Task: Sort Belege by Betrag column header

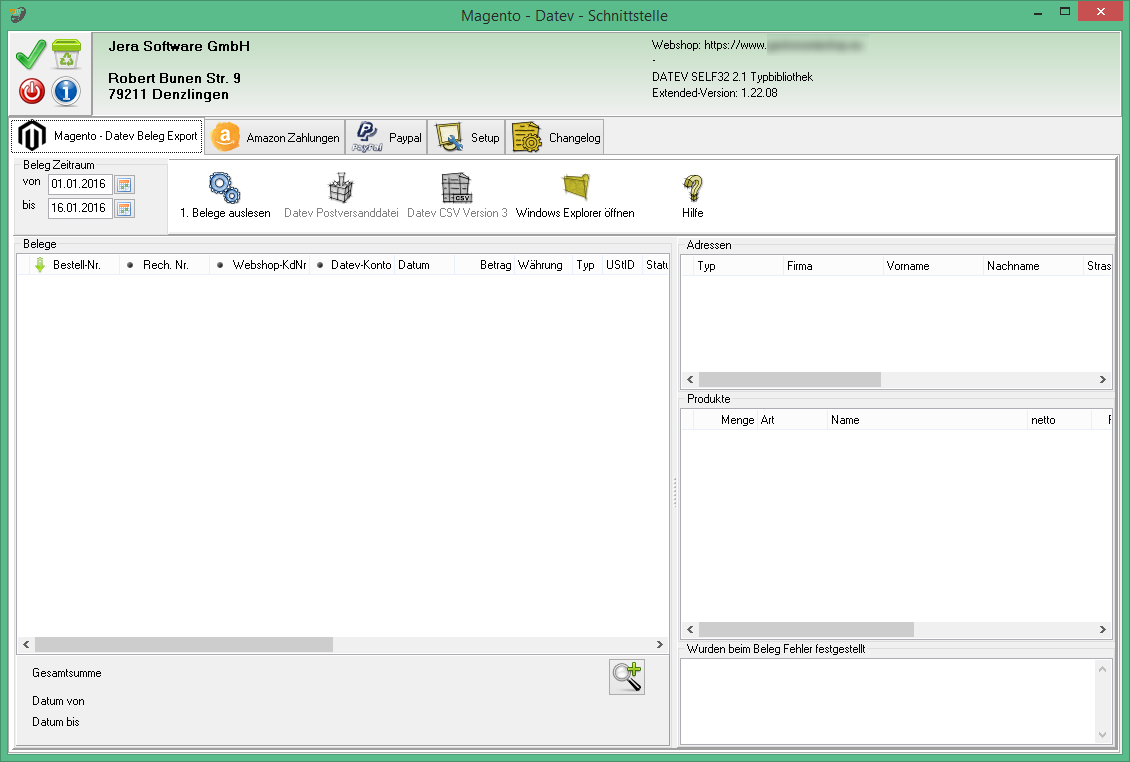Action: click(x=495, y=265)
